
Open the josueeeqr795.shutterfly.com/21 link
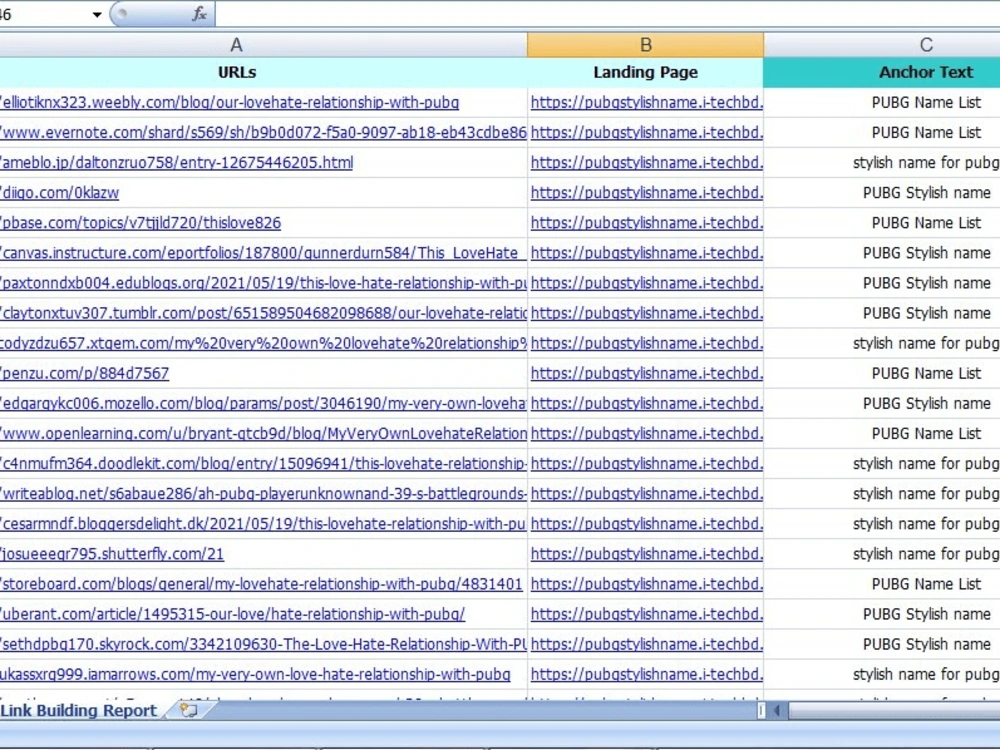[112, 554]
